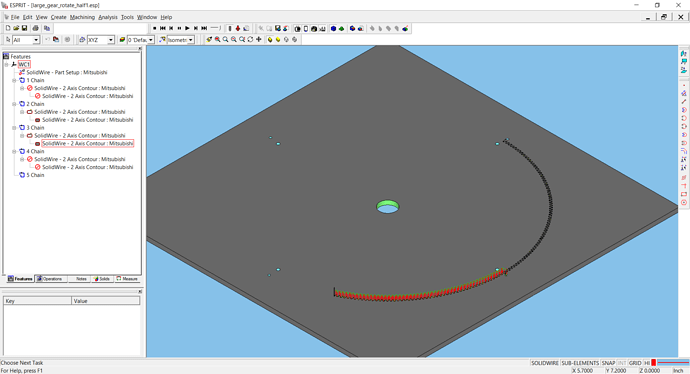This screenshot has height=374, width=690.
Task: Toggle GRID mode in status bar
Action: click(x=635, y=363)
